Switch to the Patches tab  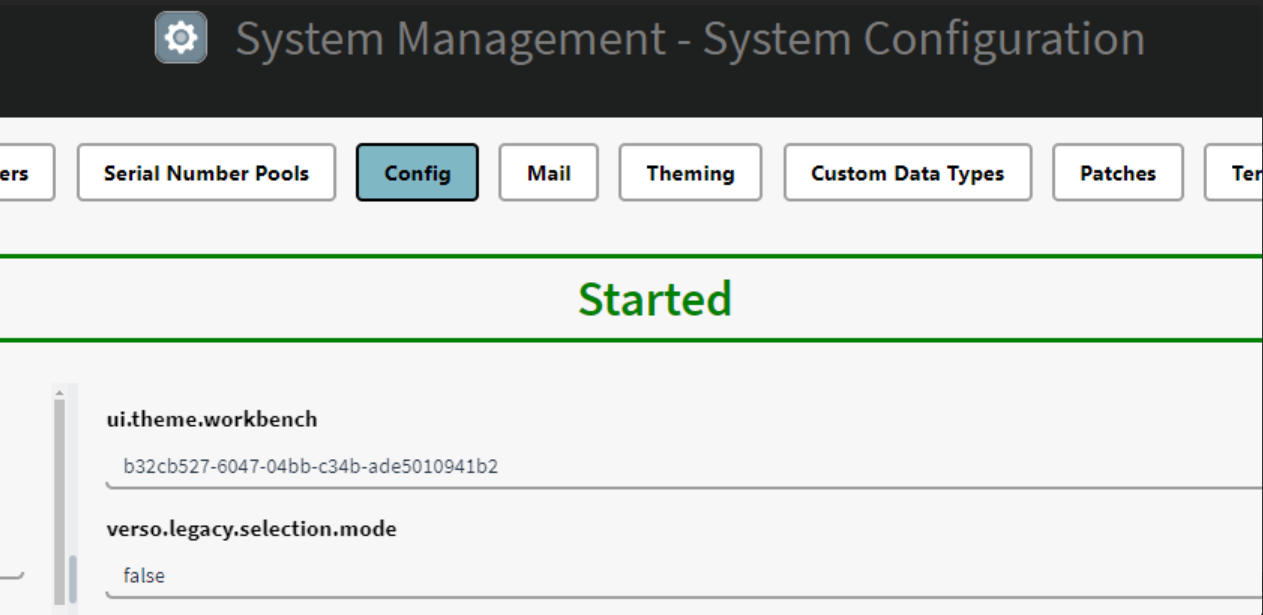pyautogui.click(x=1117, y=173)
